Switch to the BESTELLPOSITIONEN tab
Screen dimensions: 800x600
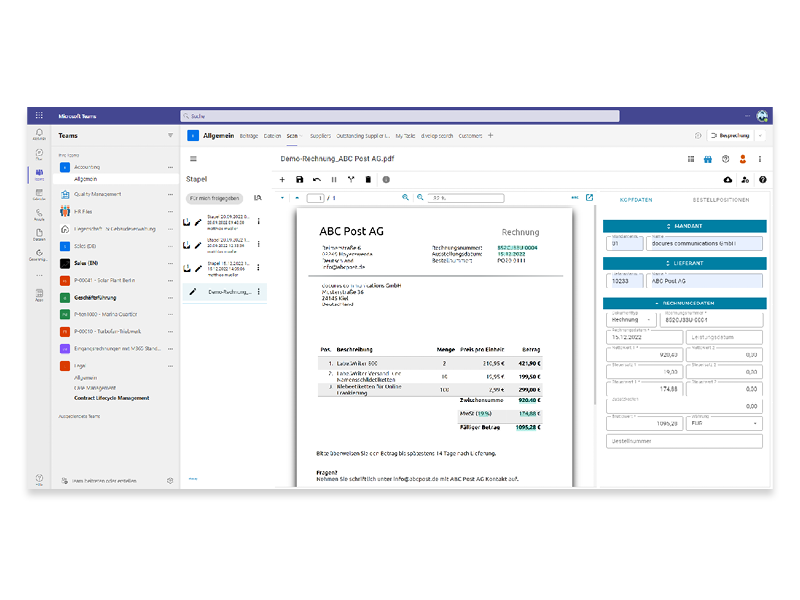coord(721,200)
